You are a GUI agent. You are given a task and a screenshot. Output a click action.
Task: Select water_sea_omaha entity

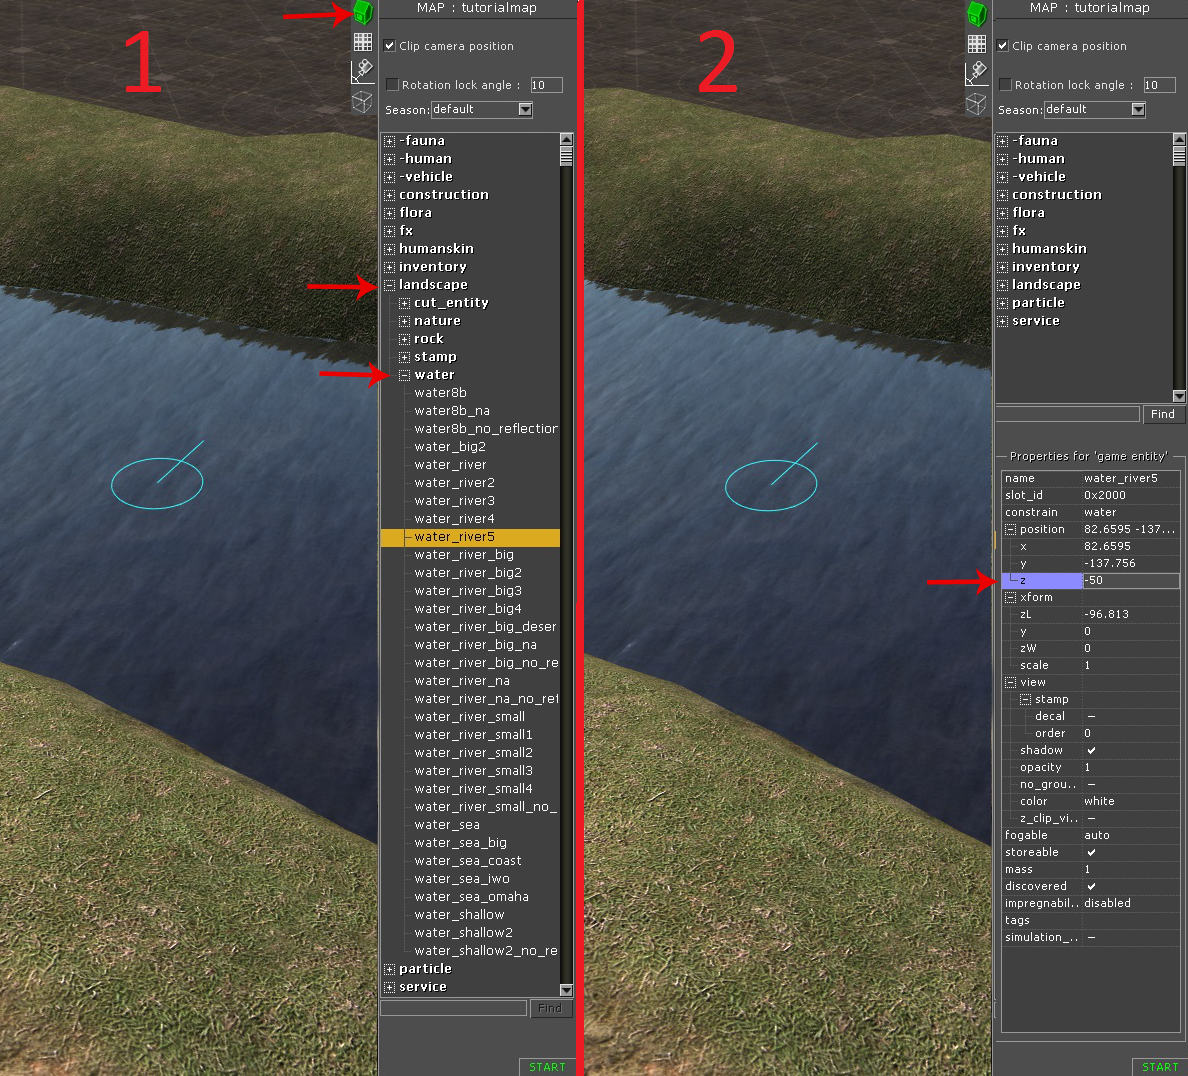(471, 897)
